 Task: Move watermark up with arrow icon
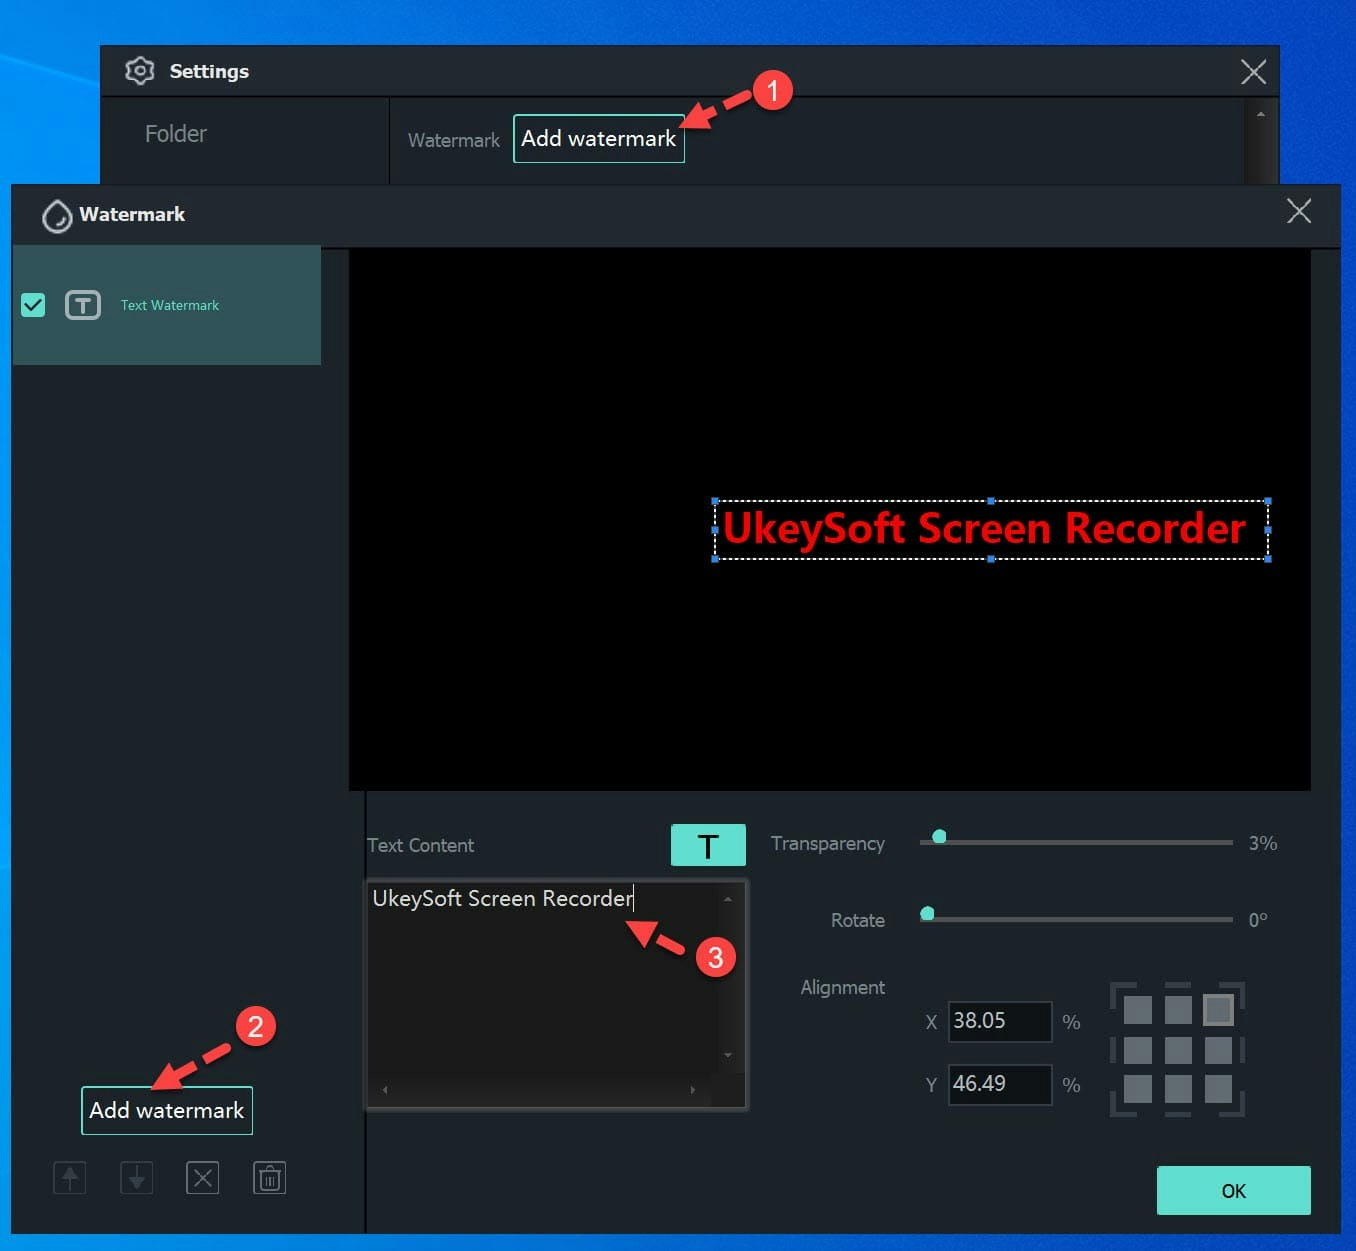[x=70, y=1178]
